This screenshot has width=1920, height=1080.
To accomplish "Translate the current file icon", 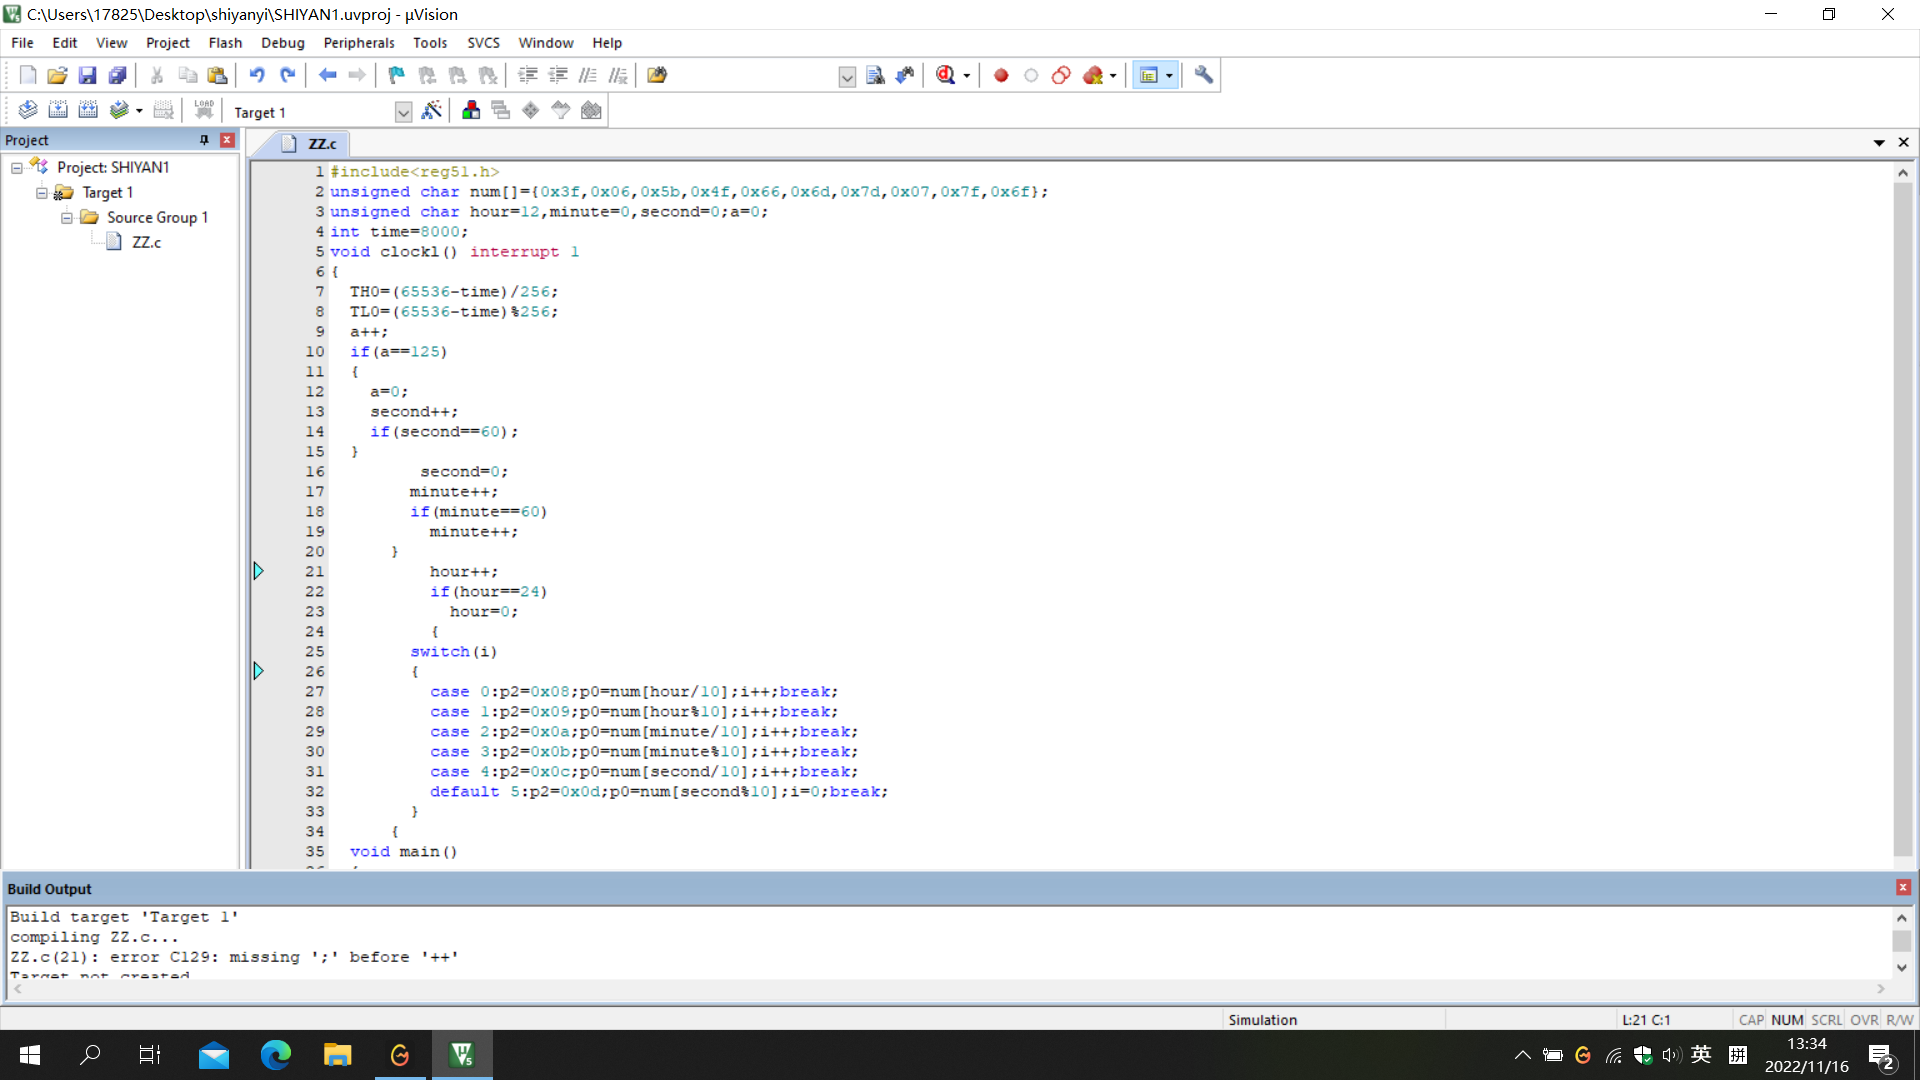I will 28,110.
